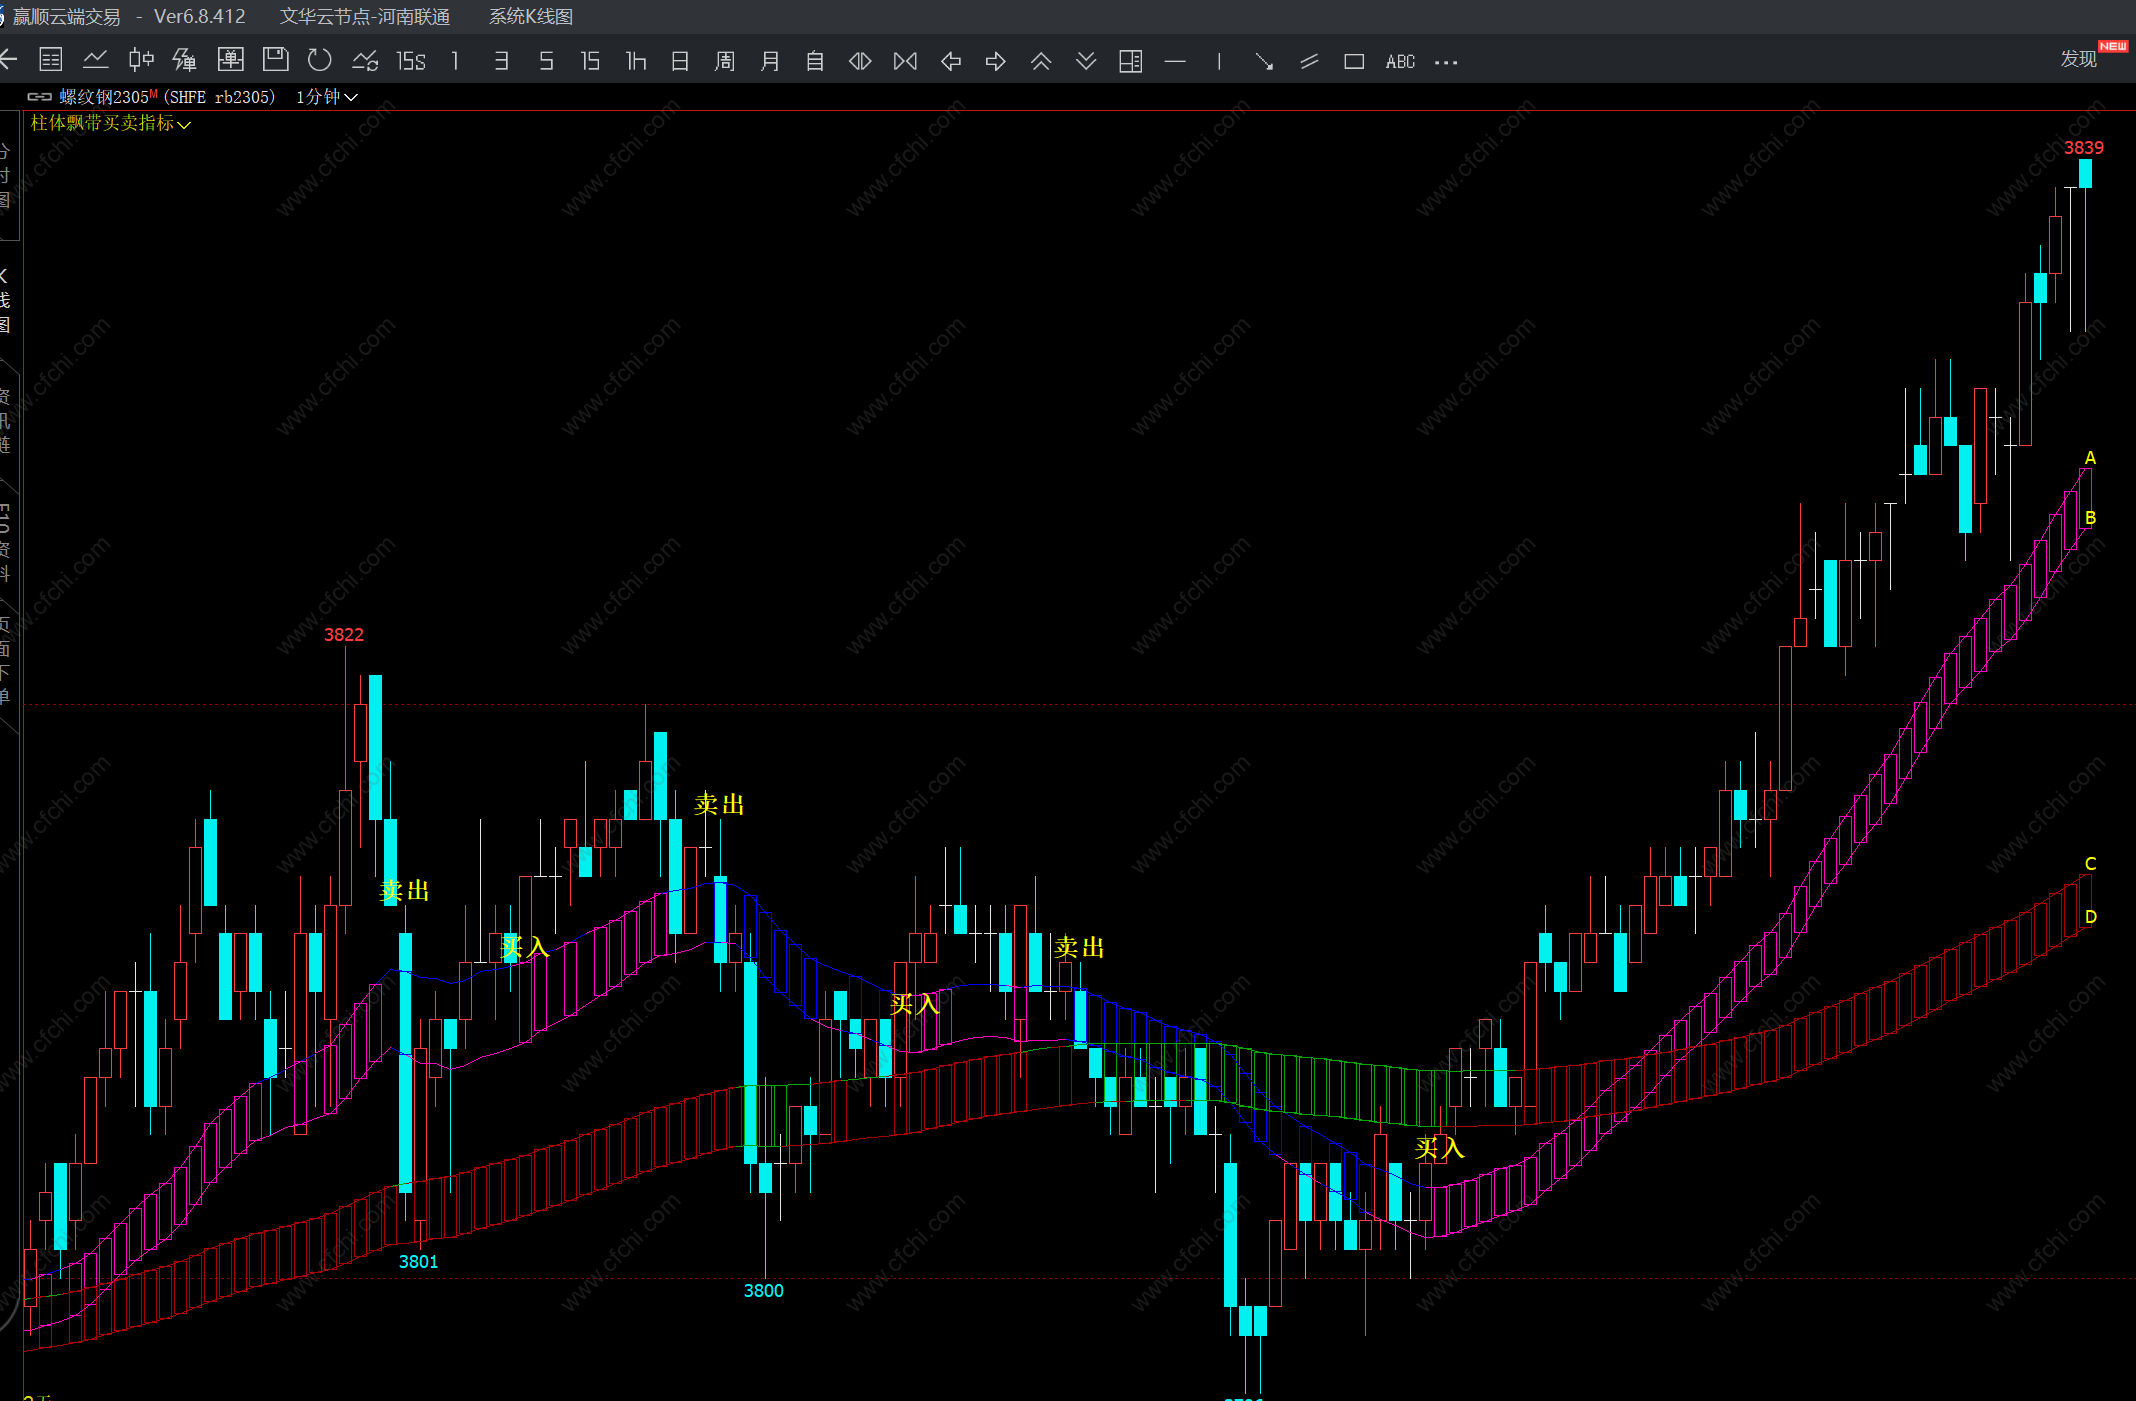The width and height of the screenshot is (2136, 1401).
Task: Switch chart to 15-minute period
Action: (590, 62)
